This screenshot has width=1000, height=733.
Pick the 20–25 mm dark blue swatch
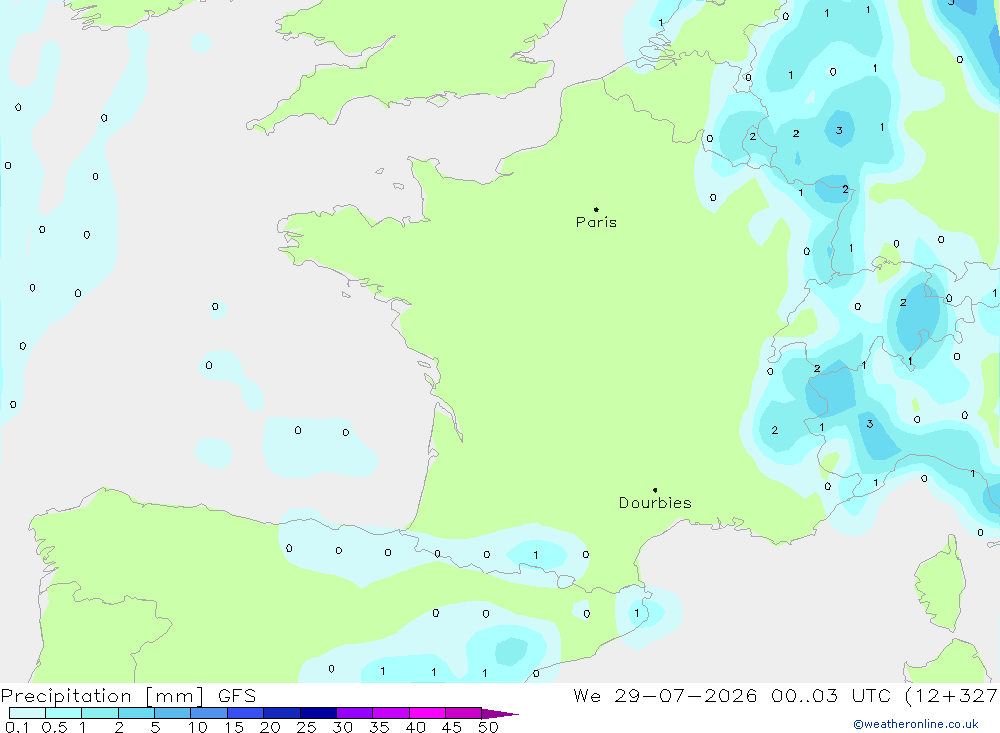[282, 713]
